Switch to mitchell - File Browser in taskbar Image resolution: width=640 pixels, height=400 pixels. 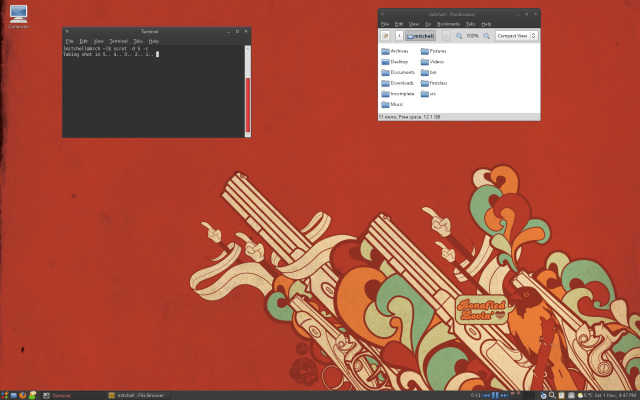point(138,396)
